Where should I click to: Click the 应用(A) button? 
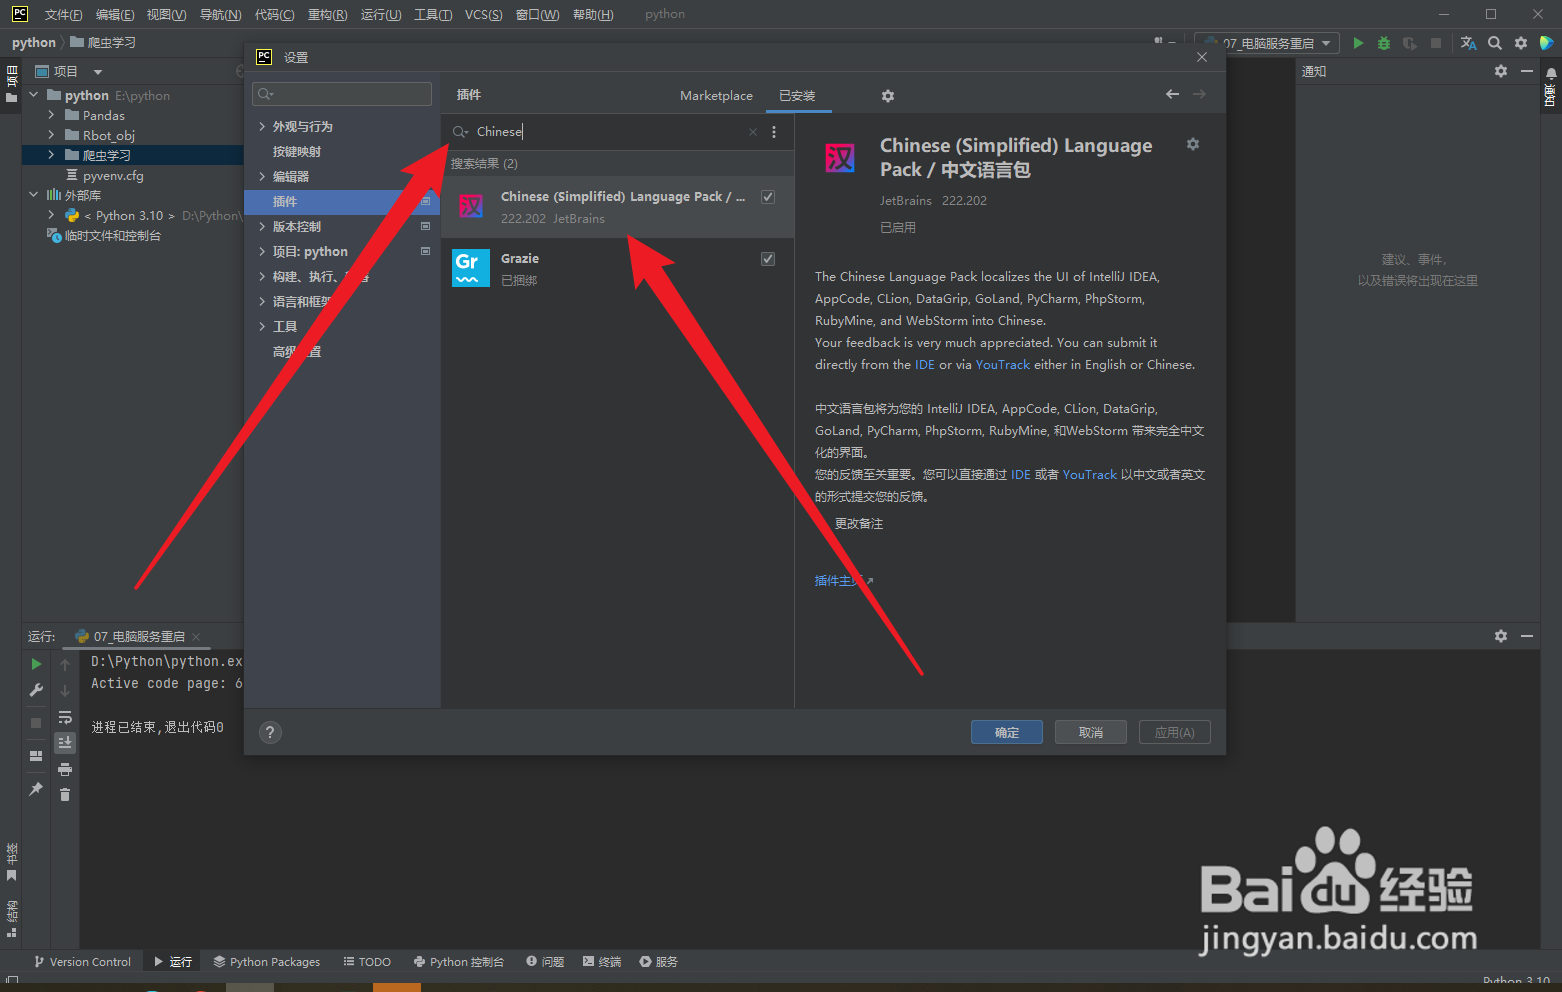tap(1175, 732)
